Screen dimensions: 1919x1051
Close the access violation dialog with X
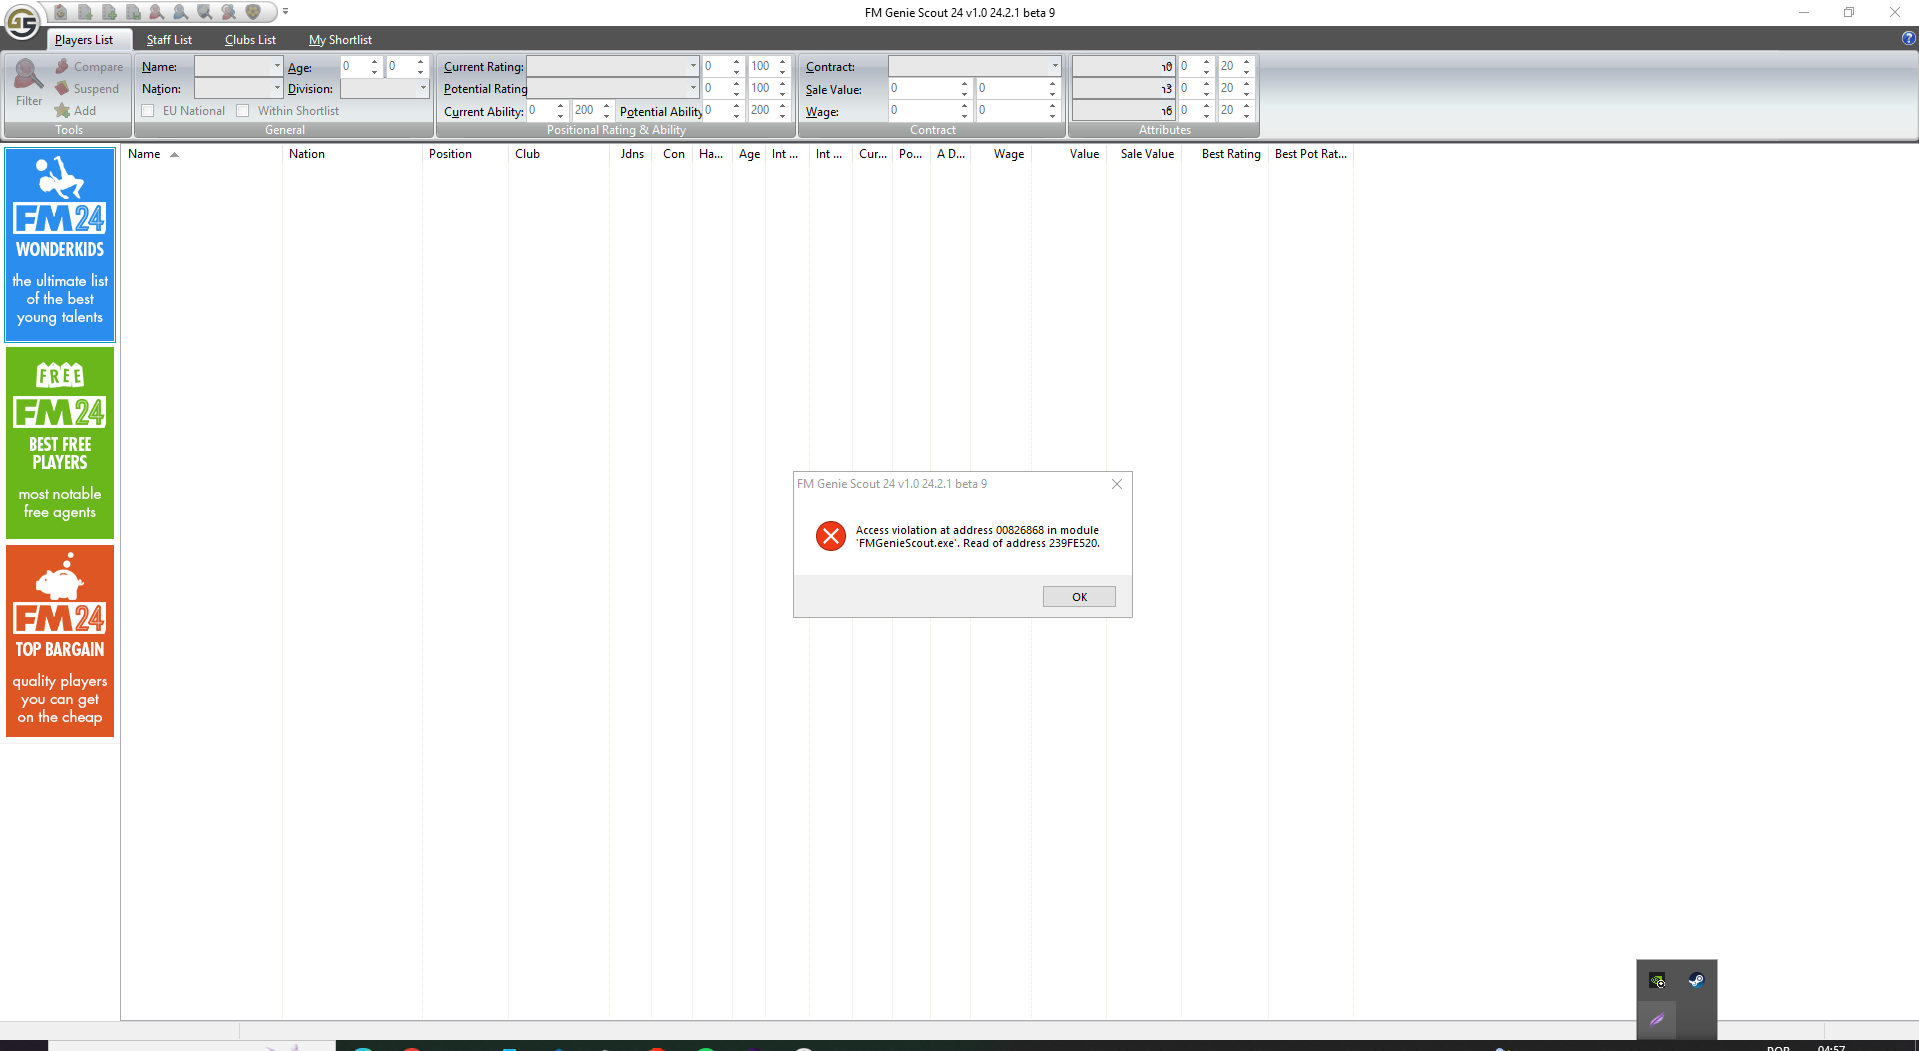(1117, 484)
